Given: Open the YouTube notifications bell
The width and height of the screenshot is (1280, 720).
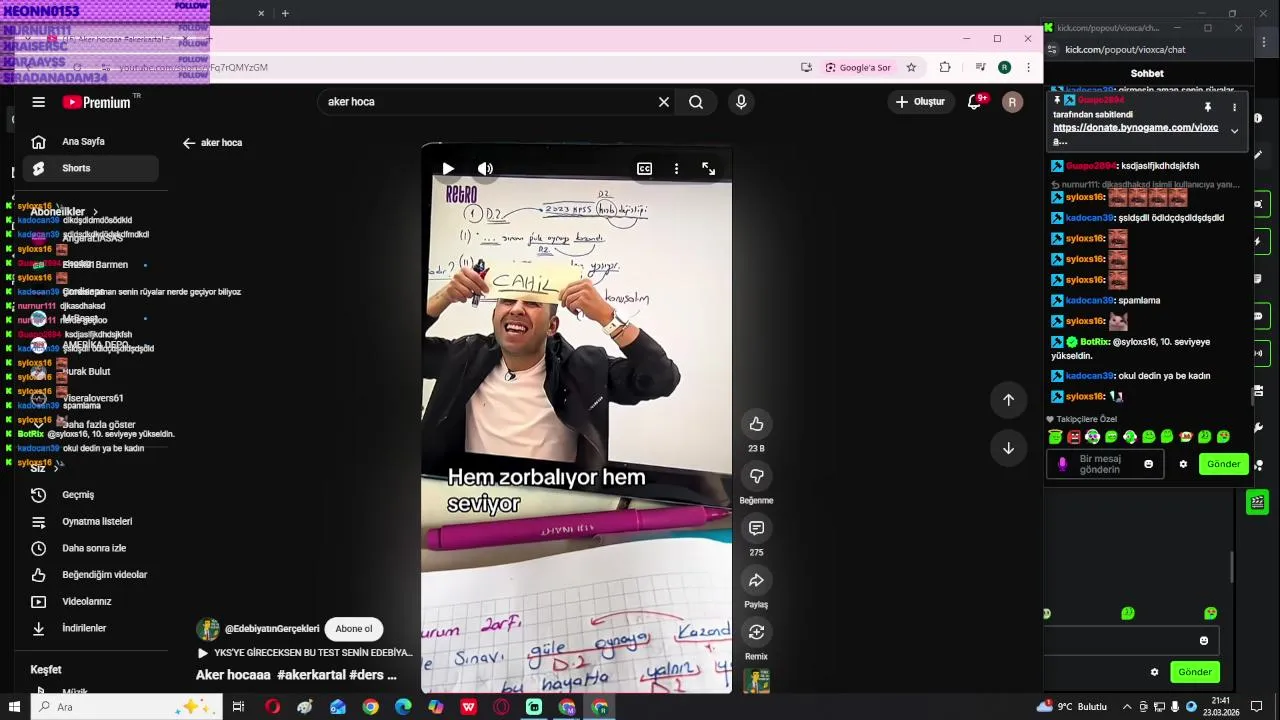Looking at the screenshot, I should pyautogui.click(x=975, y=102).
